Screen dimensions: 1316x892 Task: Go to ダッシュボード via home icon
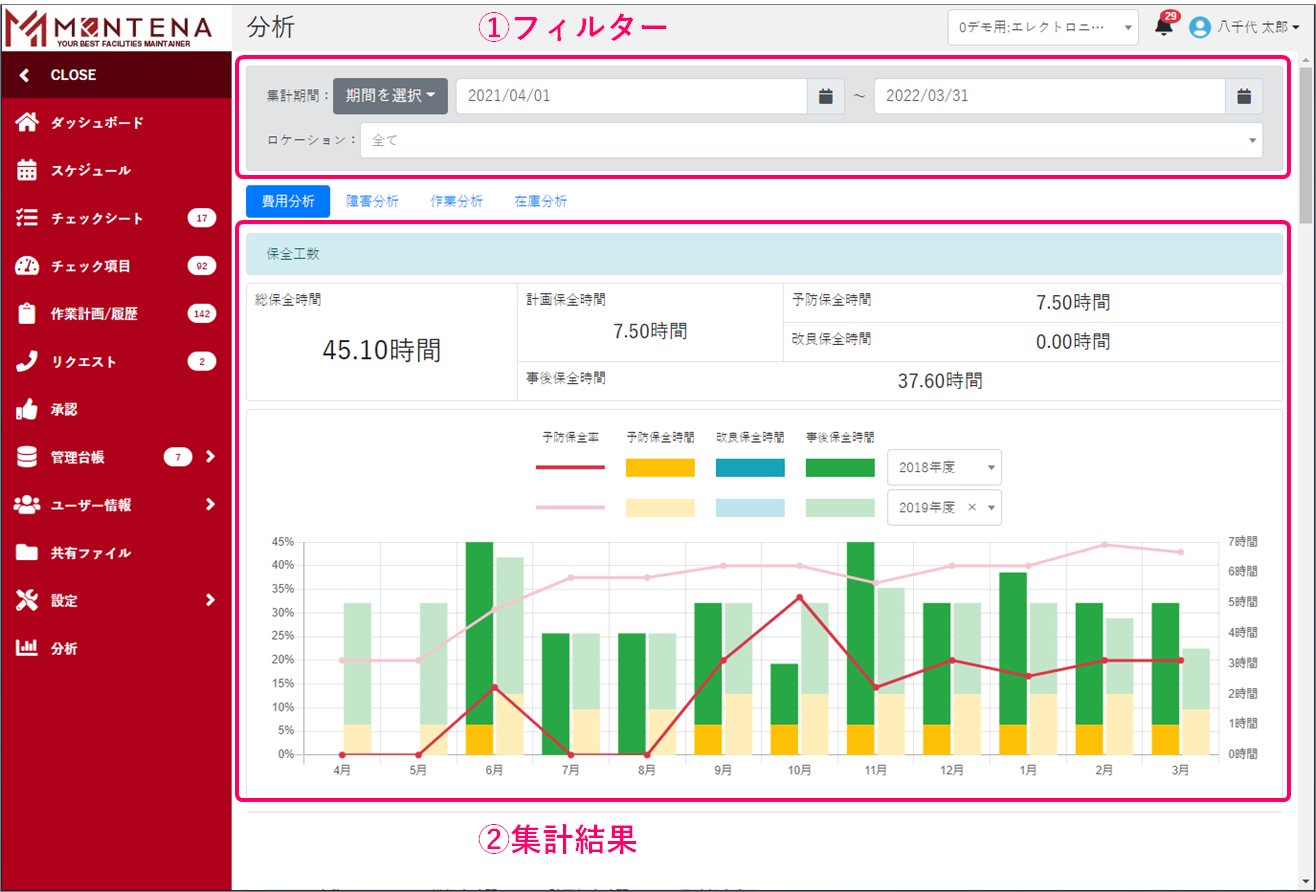27,123
